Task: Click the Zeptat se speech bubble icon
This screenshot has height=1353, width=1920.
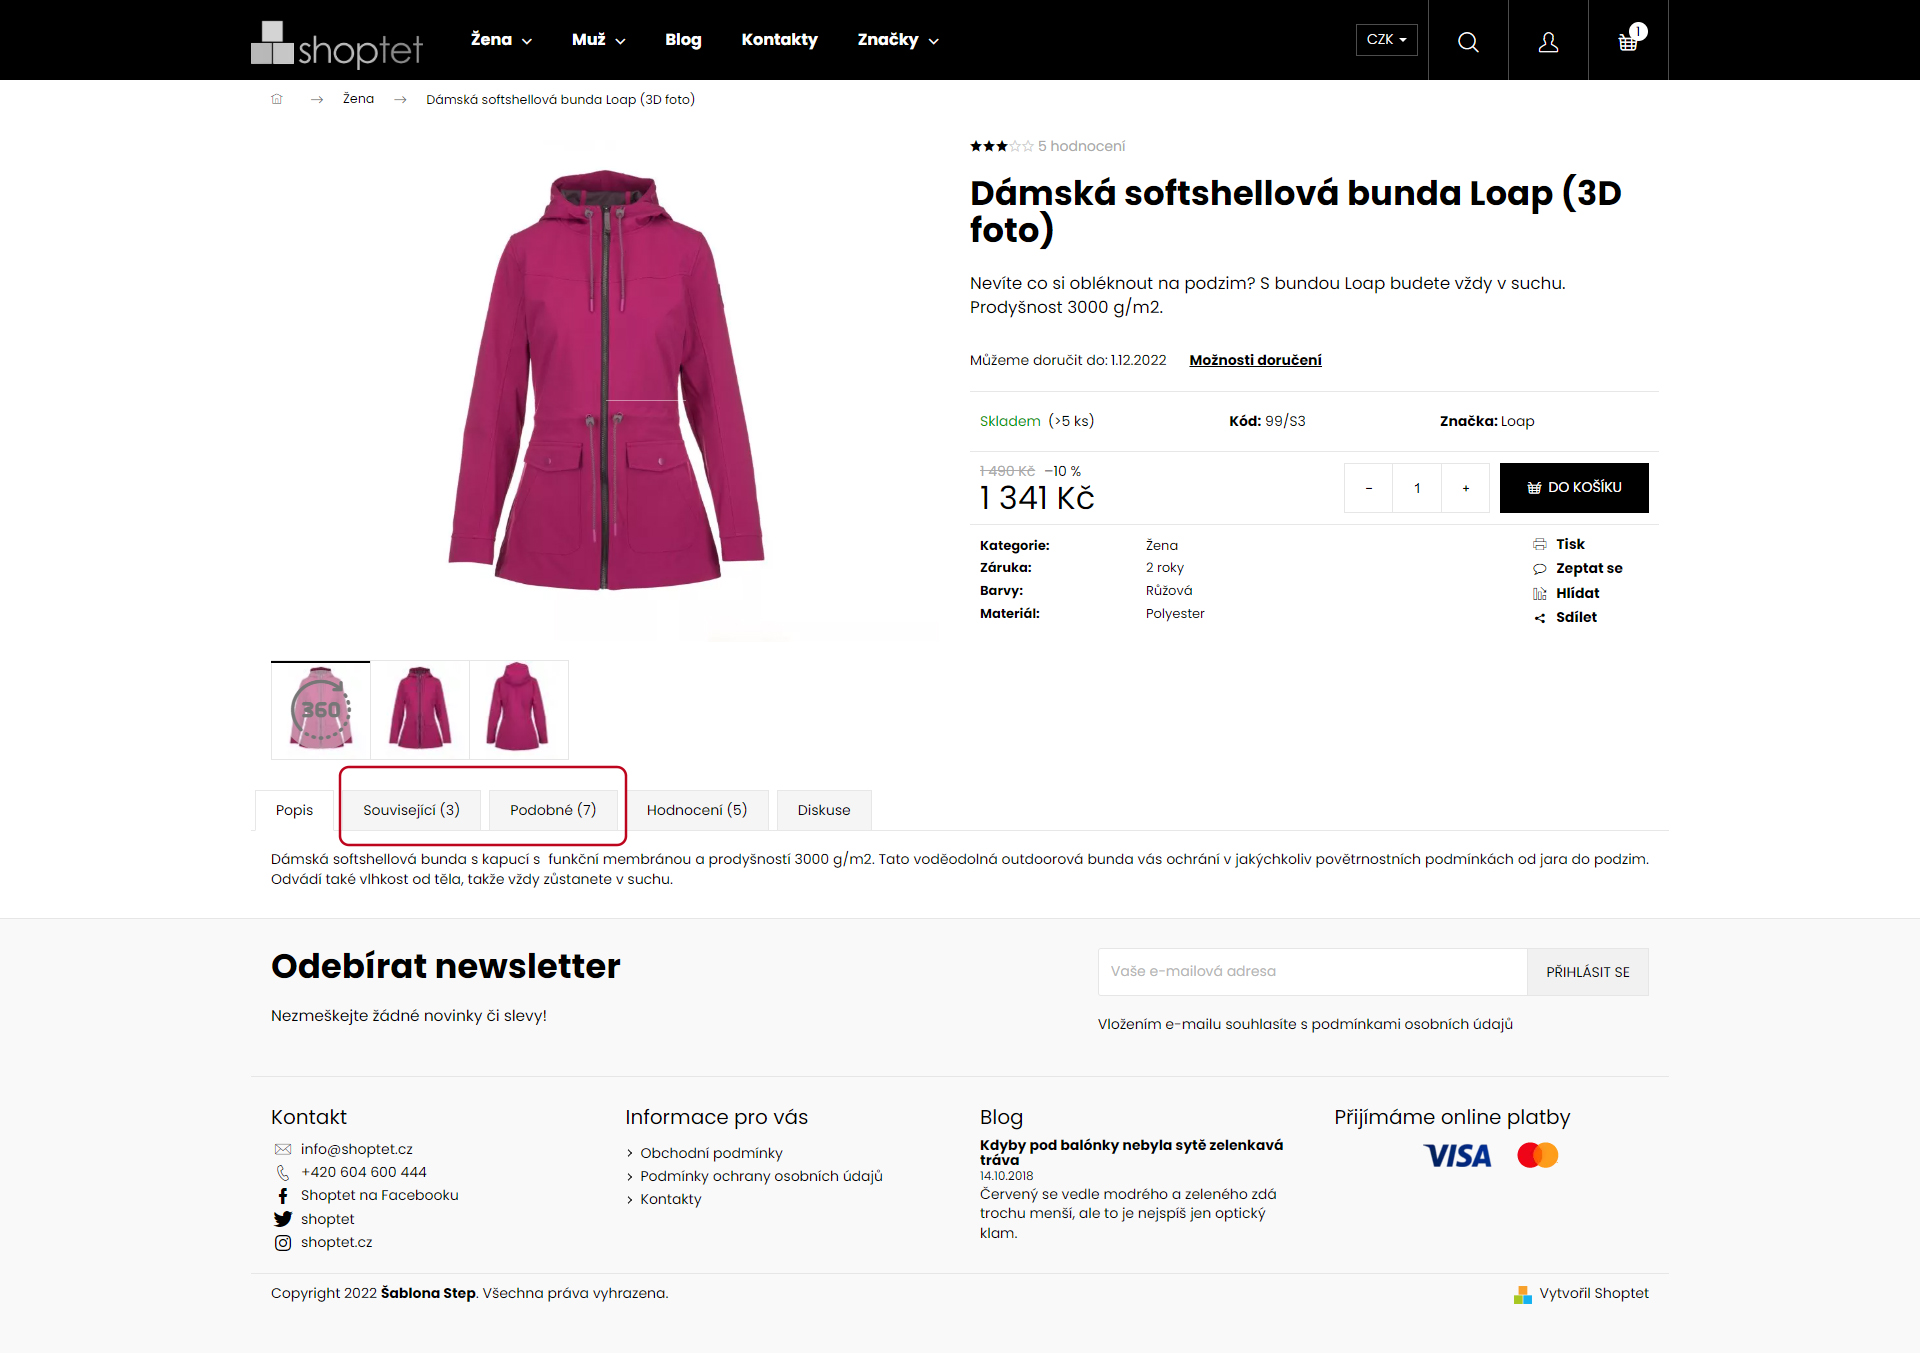Action: coord(1540,569)
